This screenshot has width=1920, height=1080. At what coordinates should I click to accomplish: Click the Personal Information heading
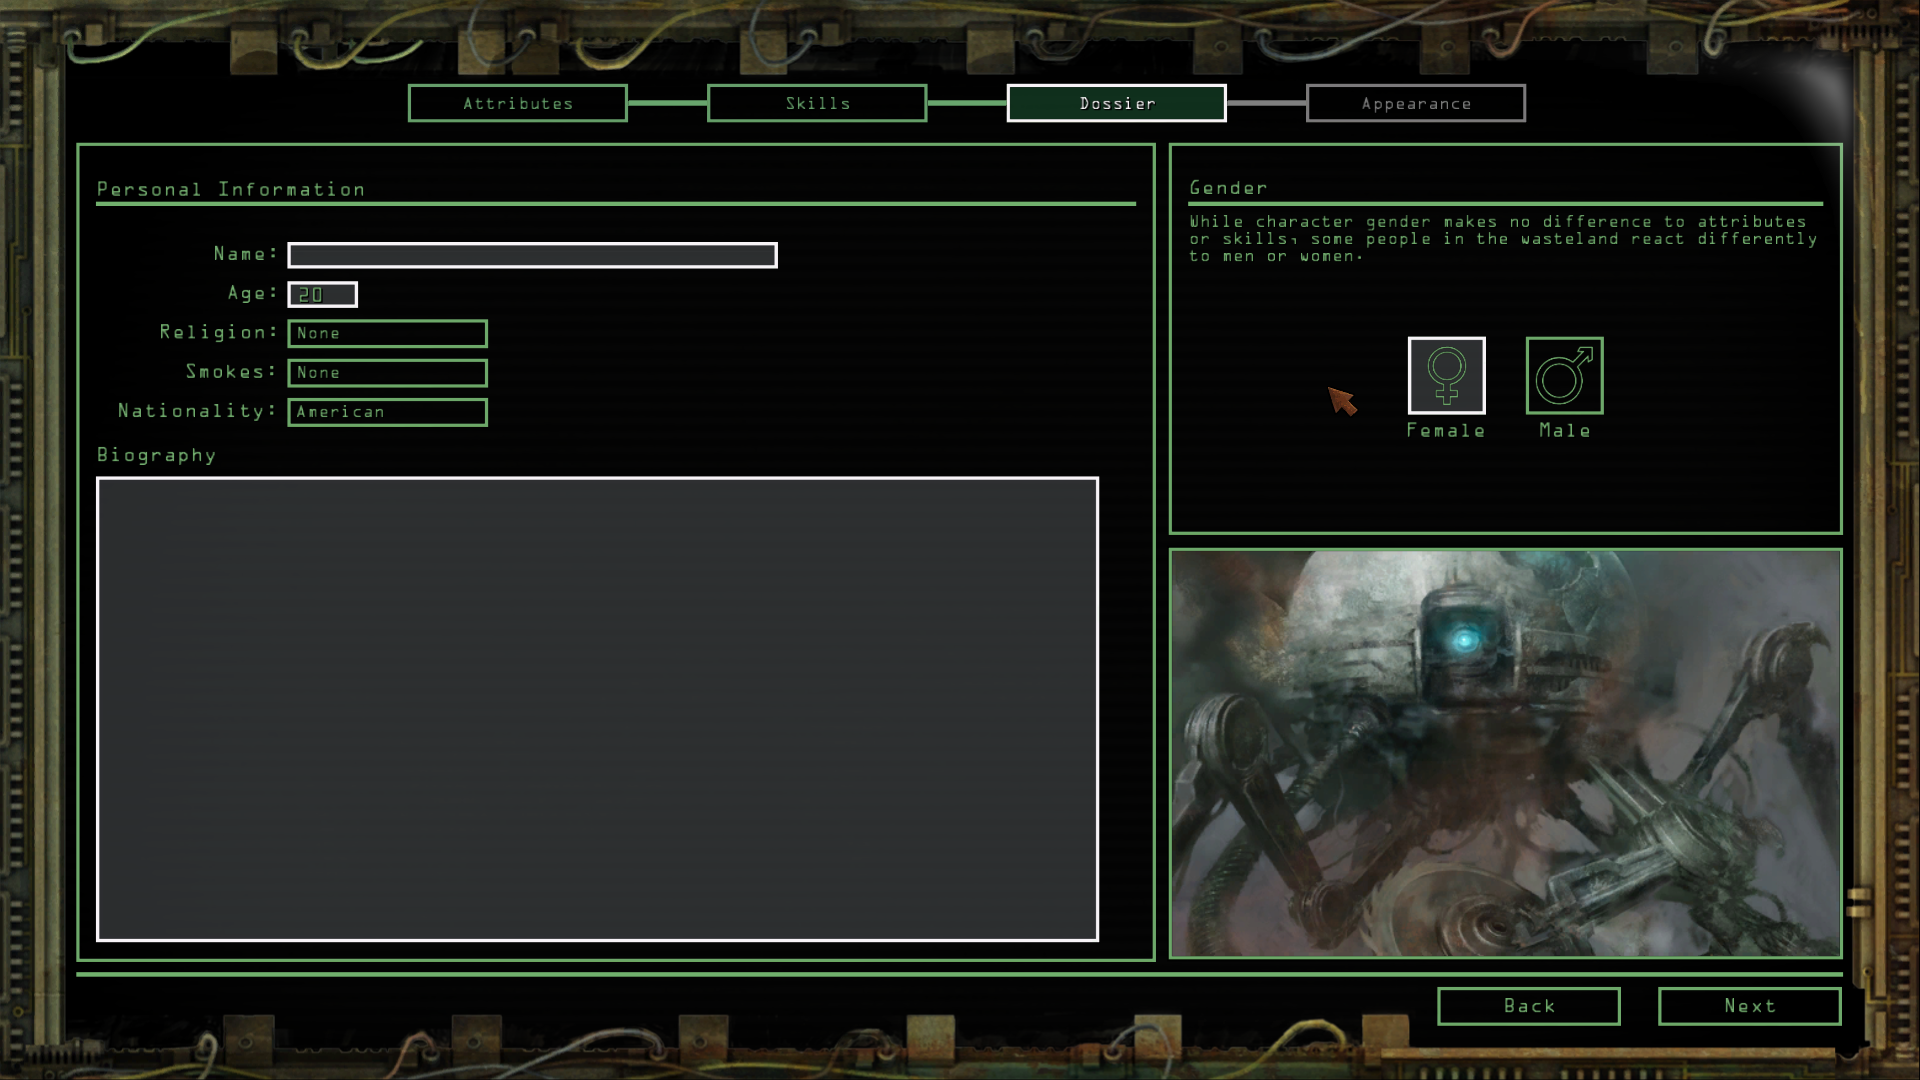coord(231,190)
